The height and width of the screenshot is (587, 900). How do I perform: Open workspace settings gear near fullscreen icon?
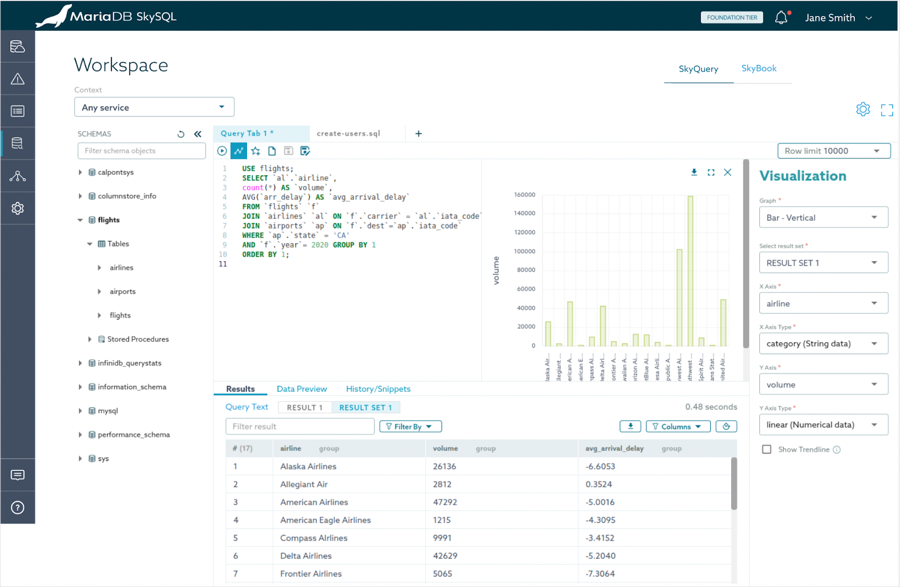pos(863,110)
